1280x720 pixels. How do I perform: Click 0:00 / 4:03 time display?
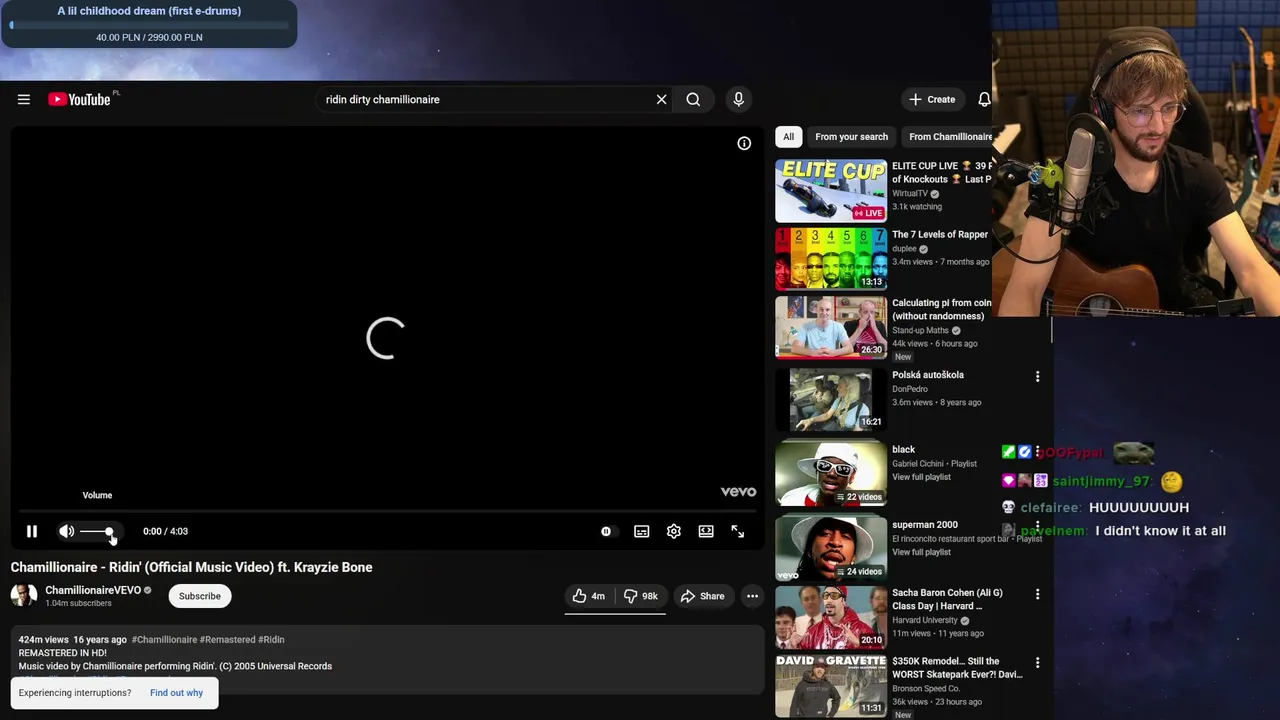coord(165,531)
